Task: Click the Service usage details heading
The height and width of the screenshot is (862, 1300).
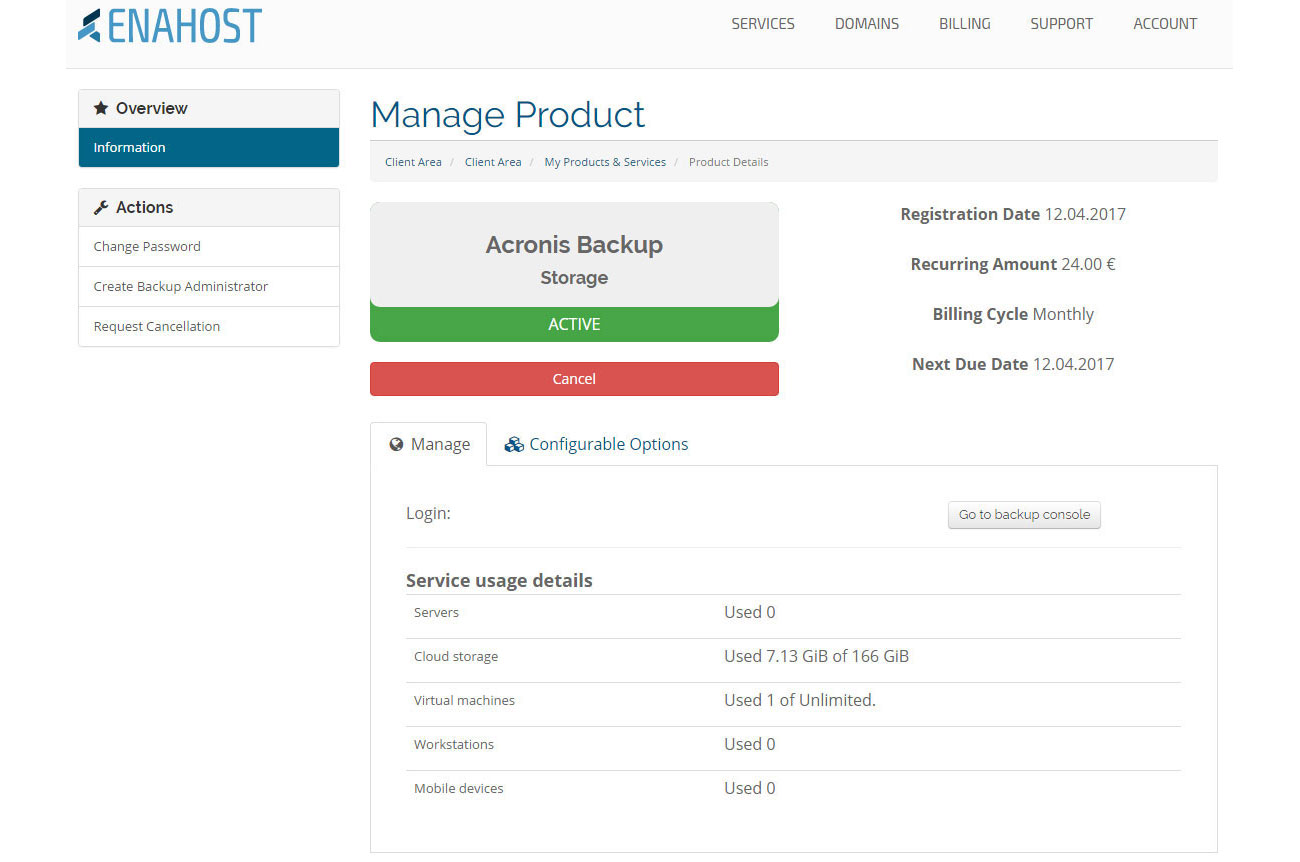Action: (x=499, y=580)
